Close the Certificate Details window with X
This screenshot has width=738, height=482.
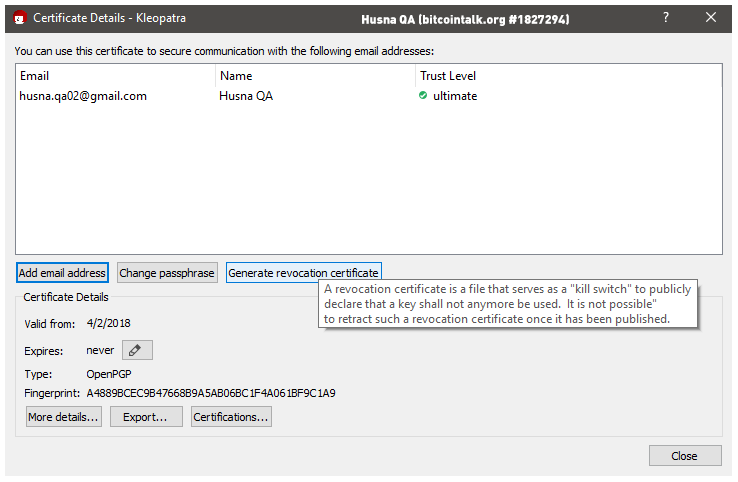point(711,18)
